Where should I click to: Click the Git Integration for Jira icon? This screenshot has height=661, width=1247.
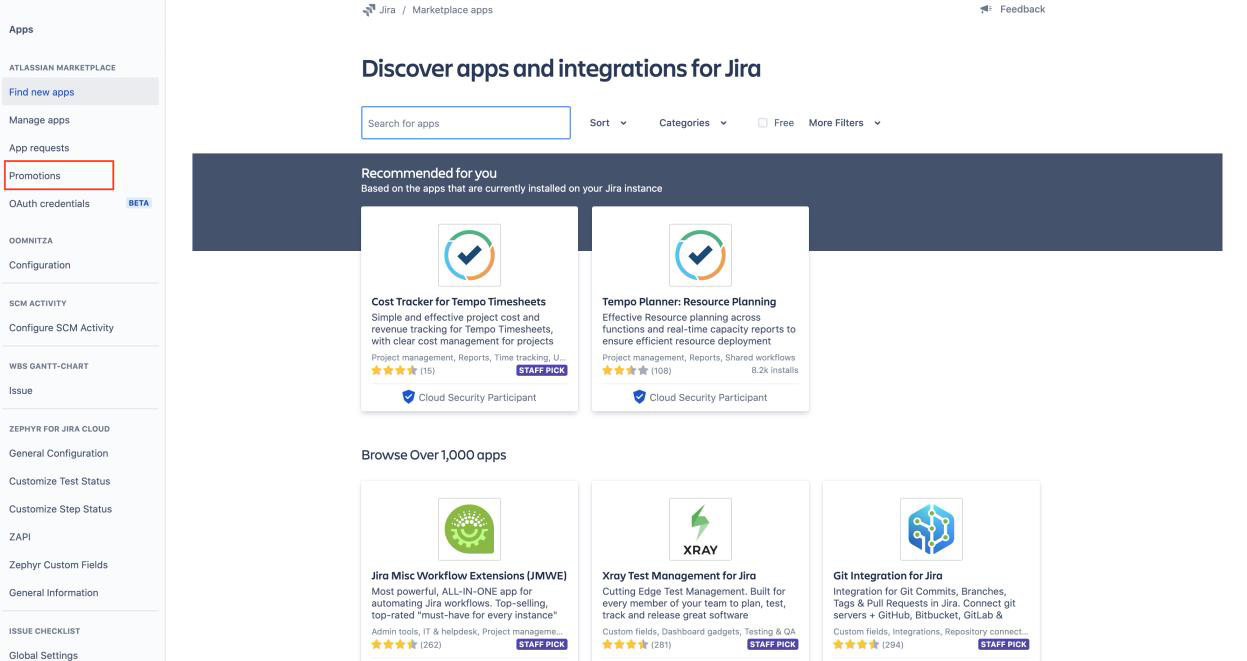(x=931, y=529)
